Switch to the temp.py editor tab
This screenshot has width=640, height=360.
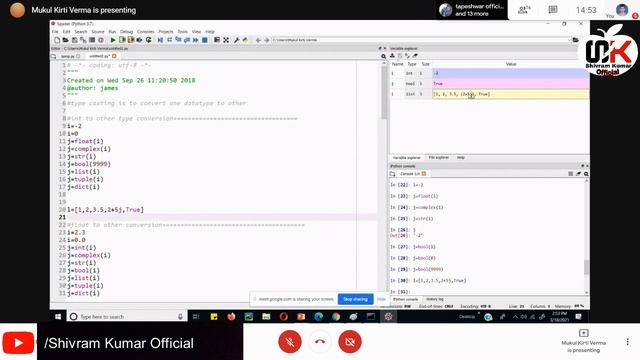pyautogui.click(x=67, y=56)
